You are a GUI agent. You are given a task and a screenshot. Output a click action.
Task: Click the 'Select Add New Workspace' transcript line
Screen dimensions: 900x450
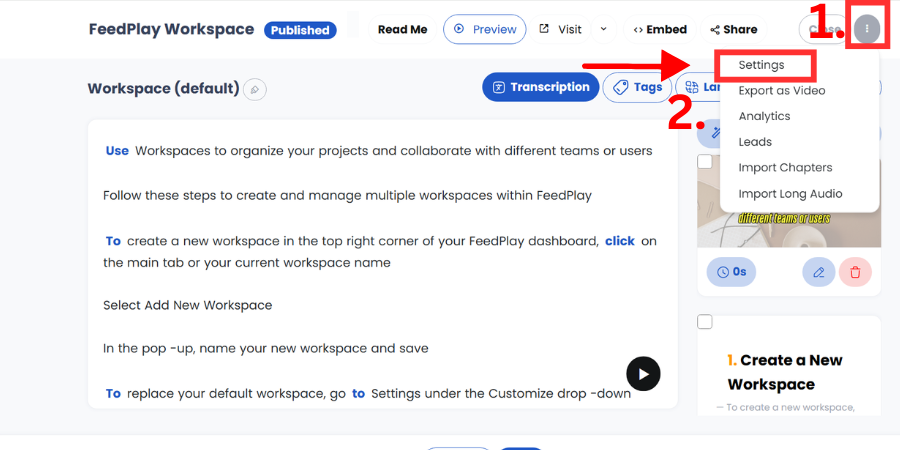188,305
